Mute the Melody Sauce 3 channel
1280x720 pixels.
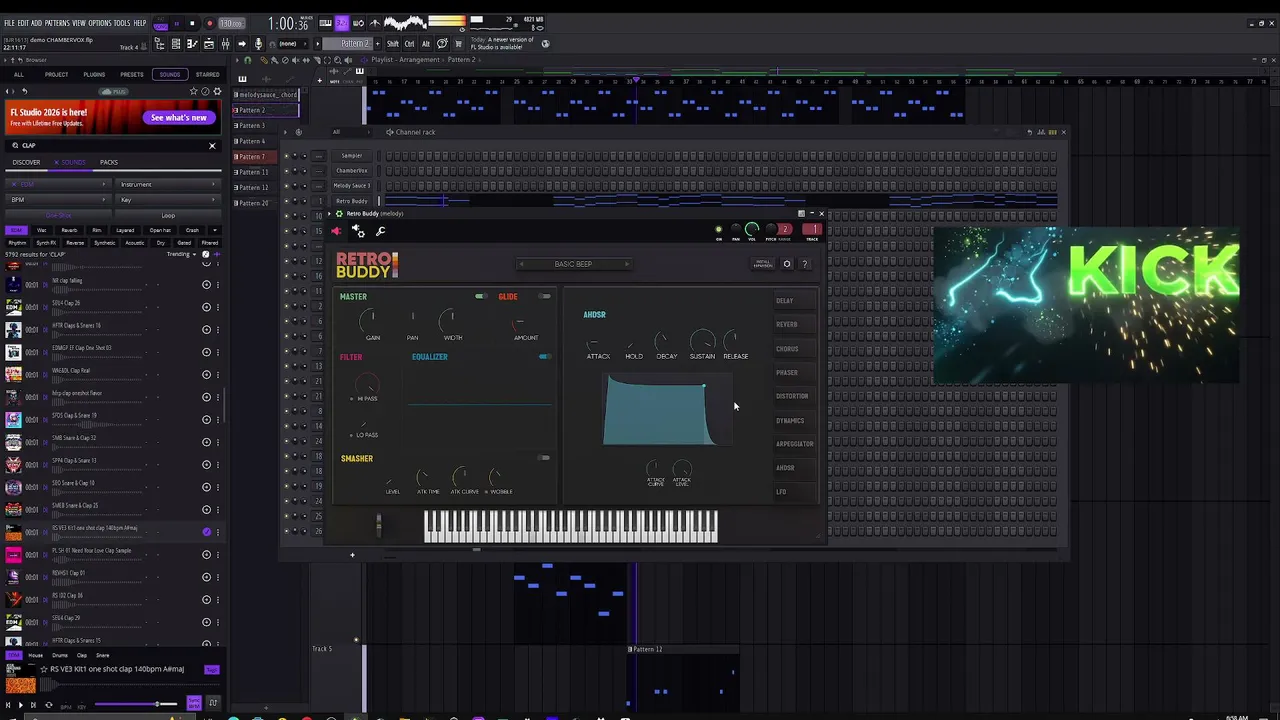[286, 186]
